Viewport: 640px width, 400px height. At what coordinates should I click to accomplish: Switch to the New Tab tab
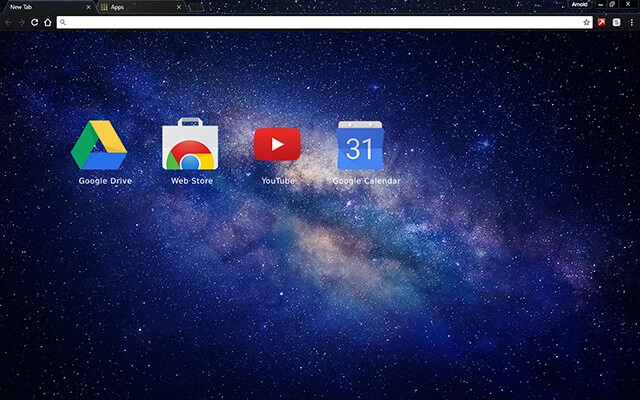[x=48, y=7]
